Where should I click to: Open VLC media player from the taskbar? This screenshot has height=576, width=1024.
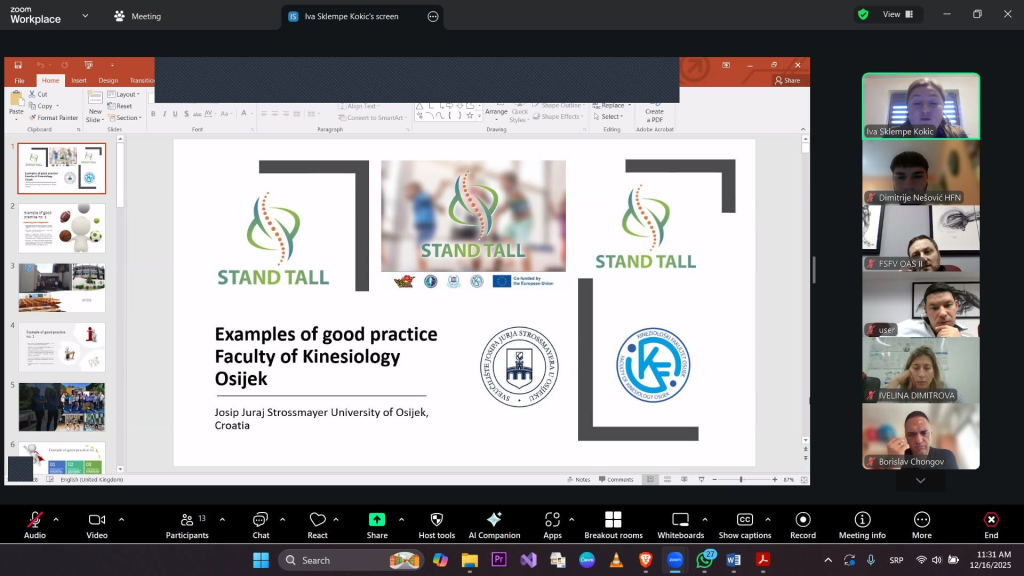pyautogui.click(x=616, y=560)
